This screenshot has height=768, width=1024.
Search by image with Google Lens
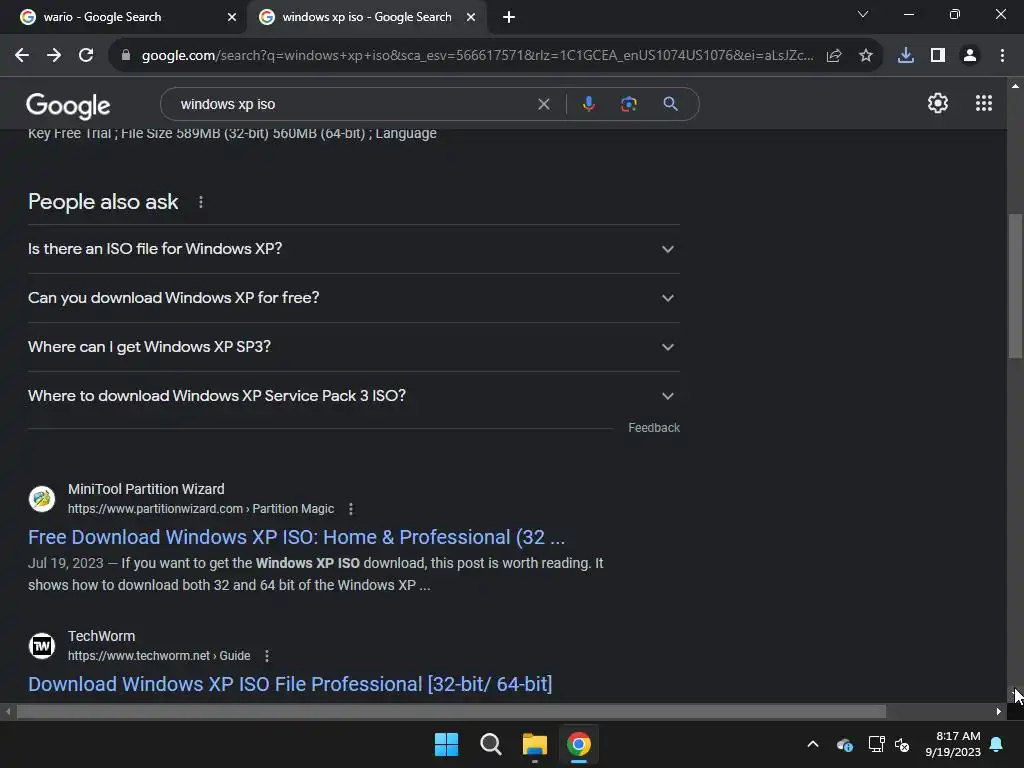628,104
